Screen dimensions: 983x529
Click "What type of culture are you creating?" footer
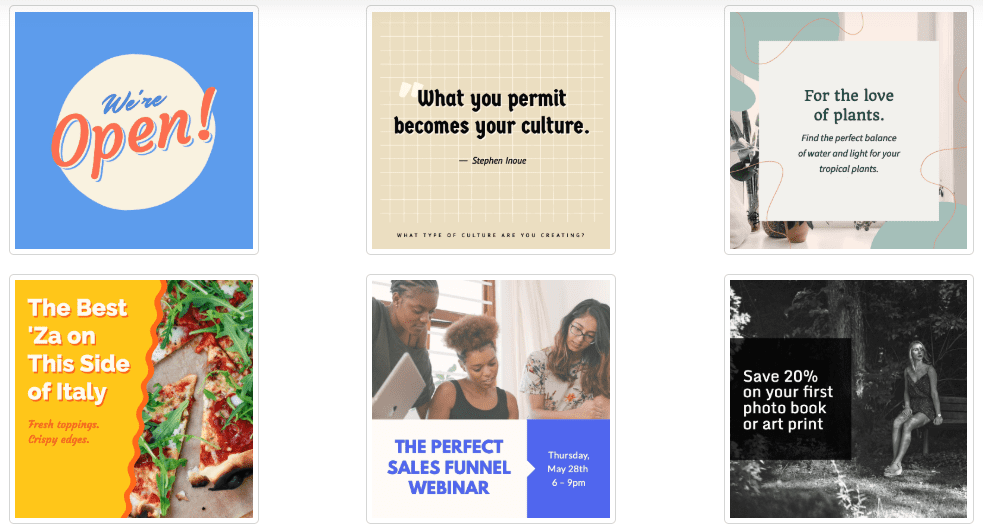click(x=491, y=235)
